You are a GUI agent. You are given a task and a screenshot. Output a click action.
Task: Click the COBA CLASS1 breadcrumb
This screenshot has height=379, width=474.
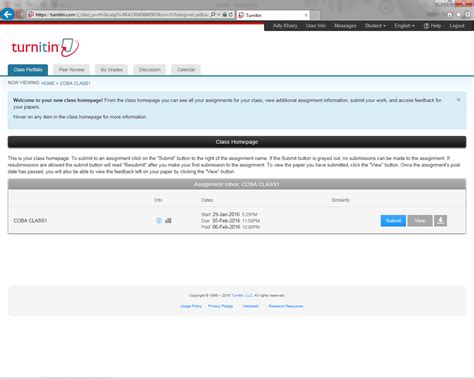coord(75,83)
